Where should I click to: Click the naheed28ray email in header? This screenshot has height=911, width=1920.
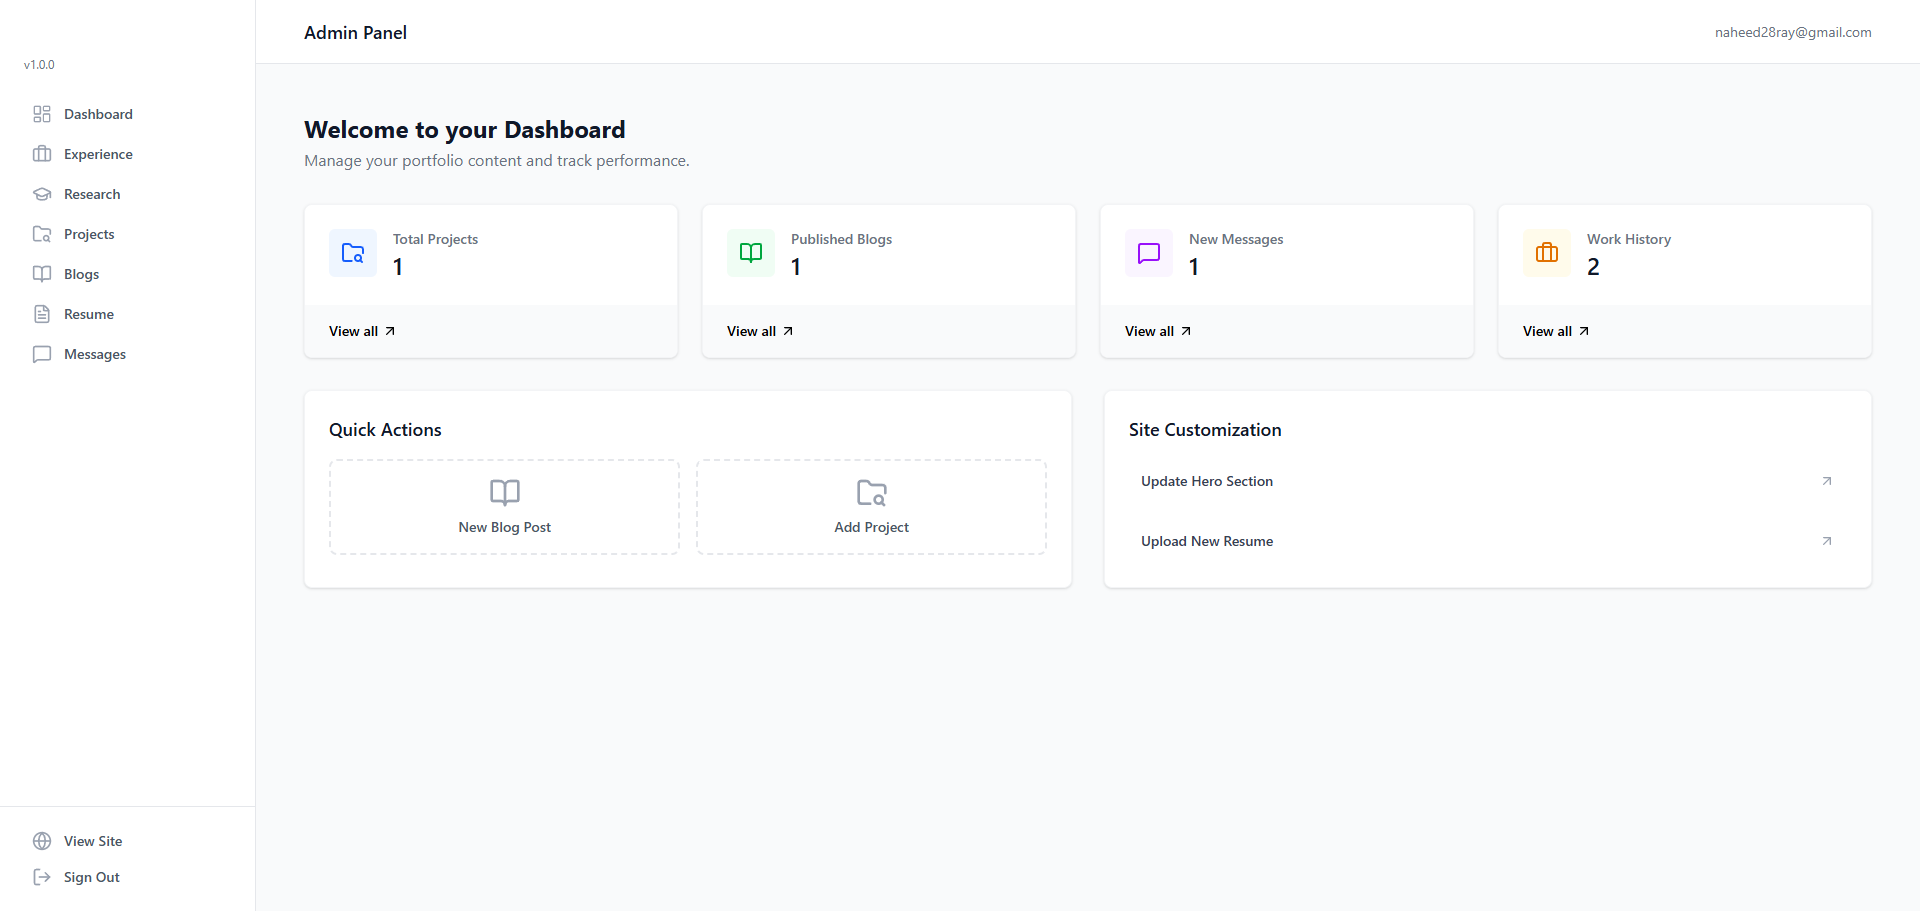pos(1792,31)
